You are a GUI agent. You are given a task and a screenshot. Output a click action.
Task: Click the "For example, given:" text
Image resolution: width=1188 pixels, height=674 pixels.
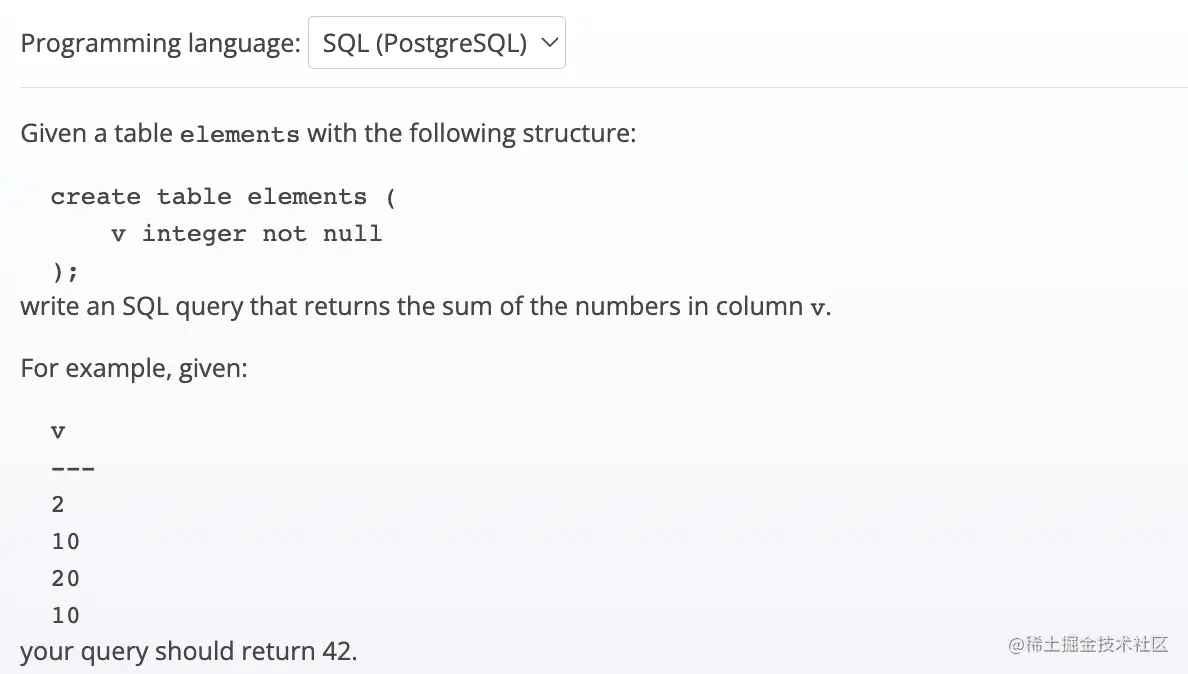[x=133, y=368]
